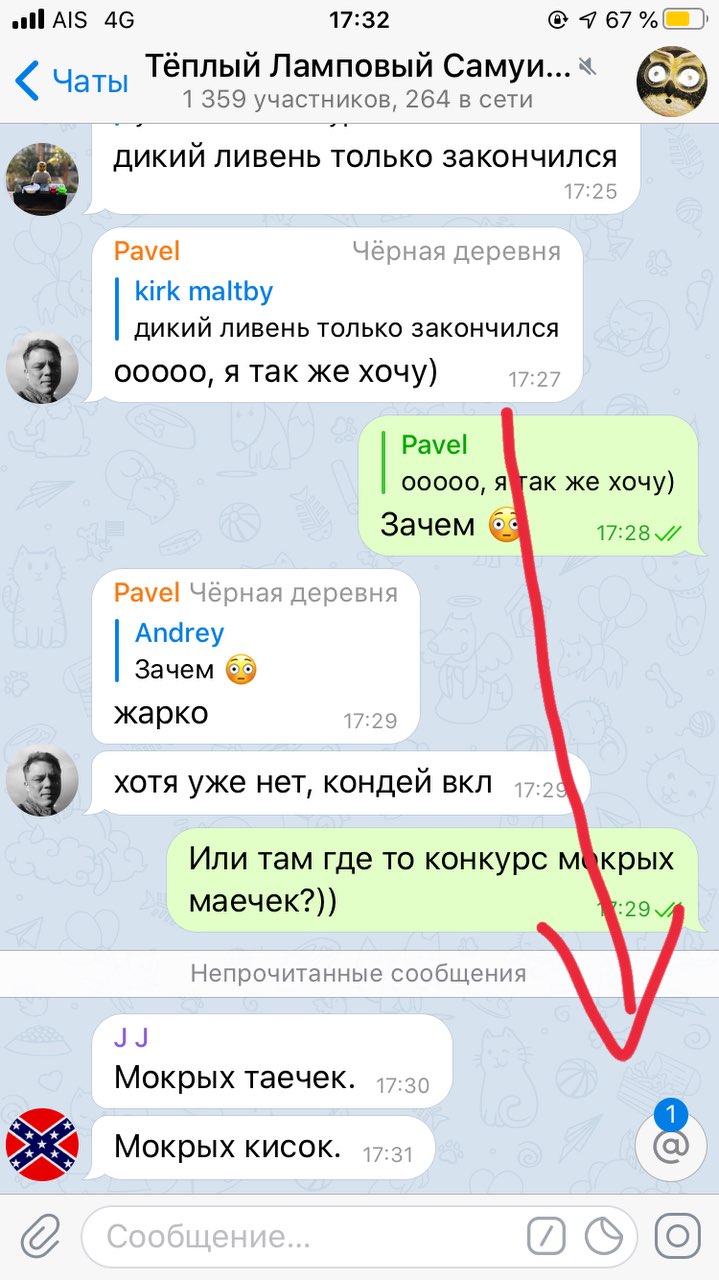Tap J J sender name
The image size is (719, 1280).
click(x=131, y=1037)
